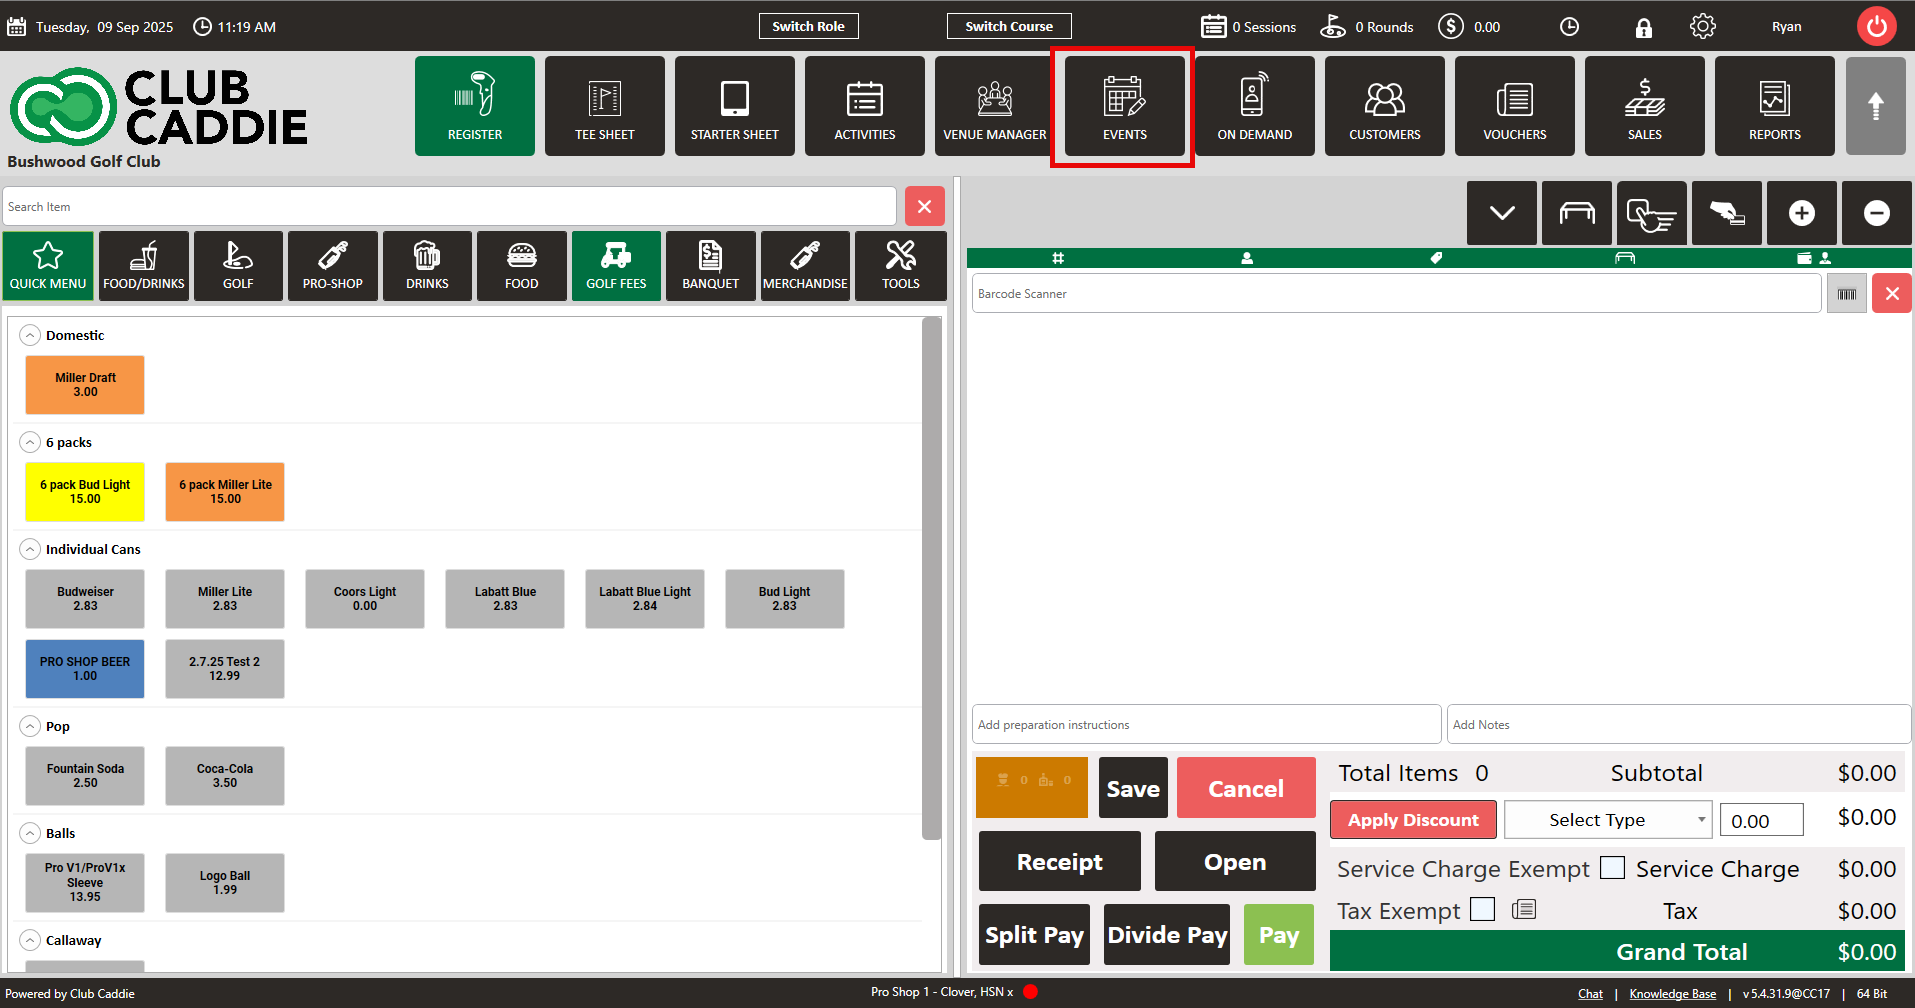1915x1008 pixels.
Task: Select the Golf category tab
Action: [238, 265]
